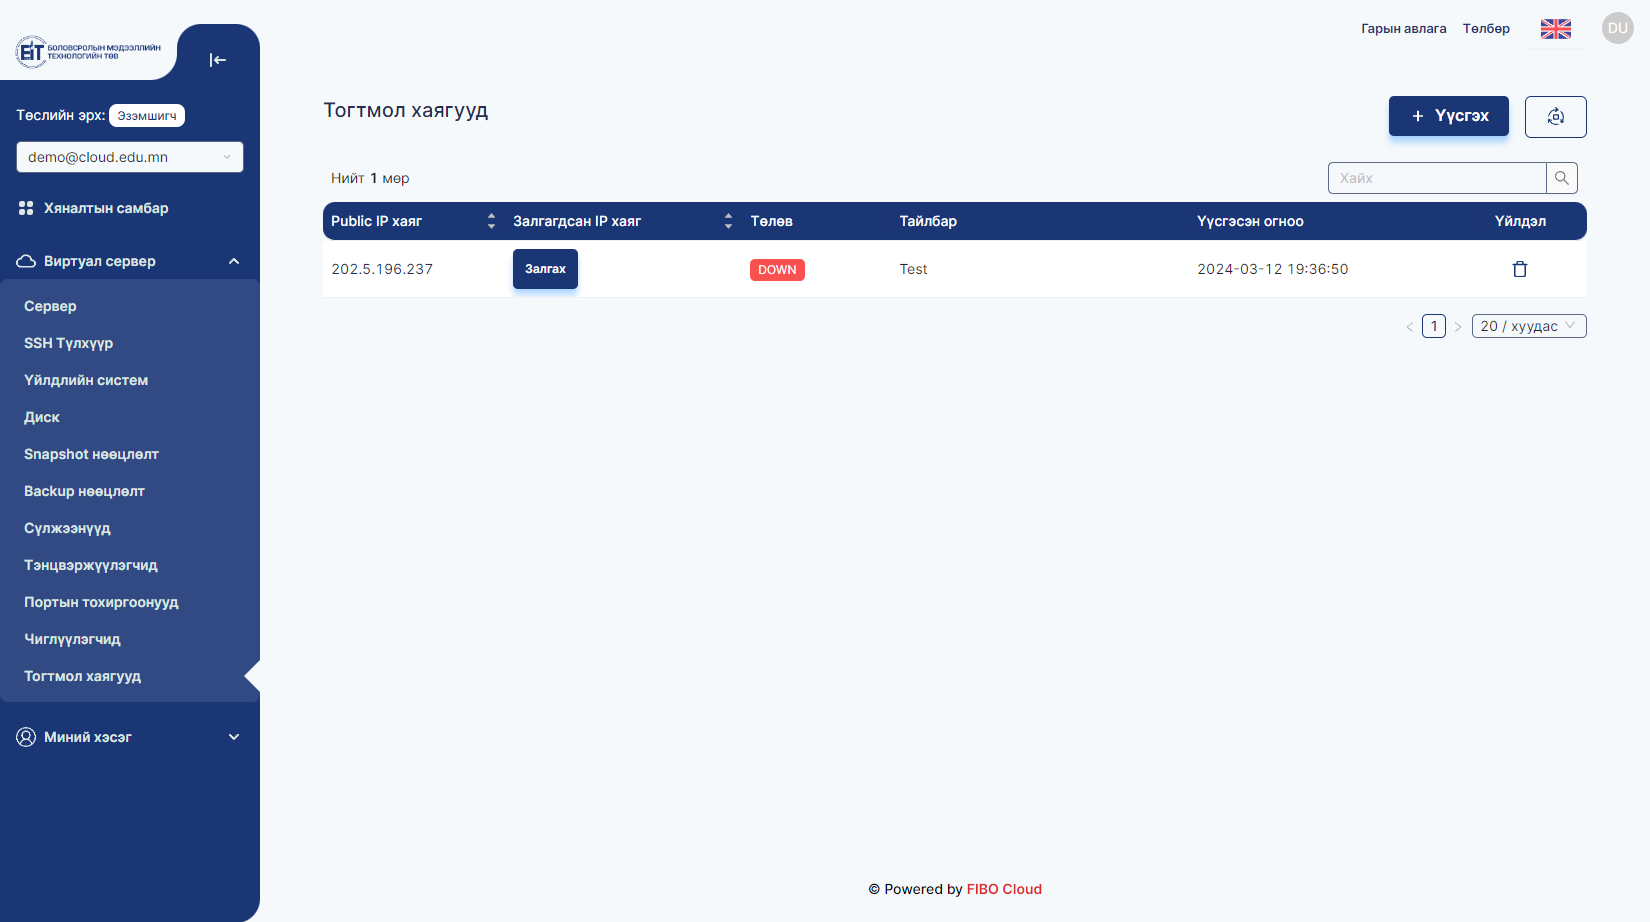The width and height of the screenshot is (1650, 922).
Task: Delete the 202.5.196.237 IP entry
Action: coord(1519,269)
